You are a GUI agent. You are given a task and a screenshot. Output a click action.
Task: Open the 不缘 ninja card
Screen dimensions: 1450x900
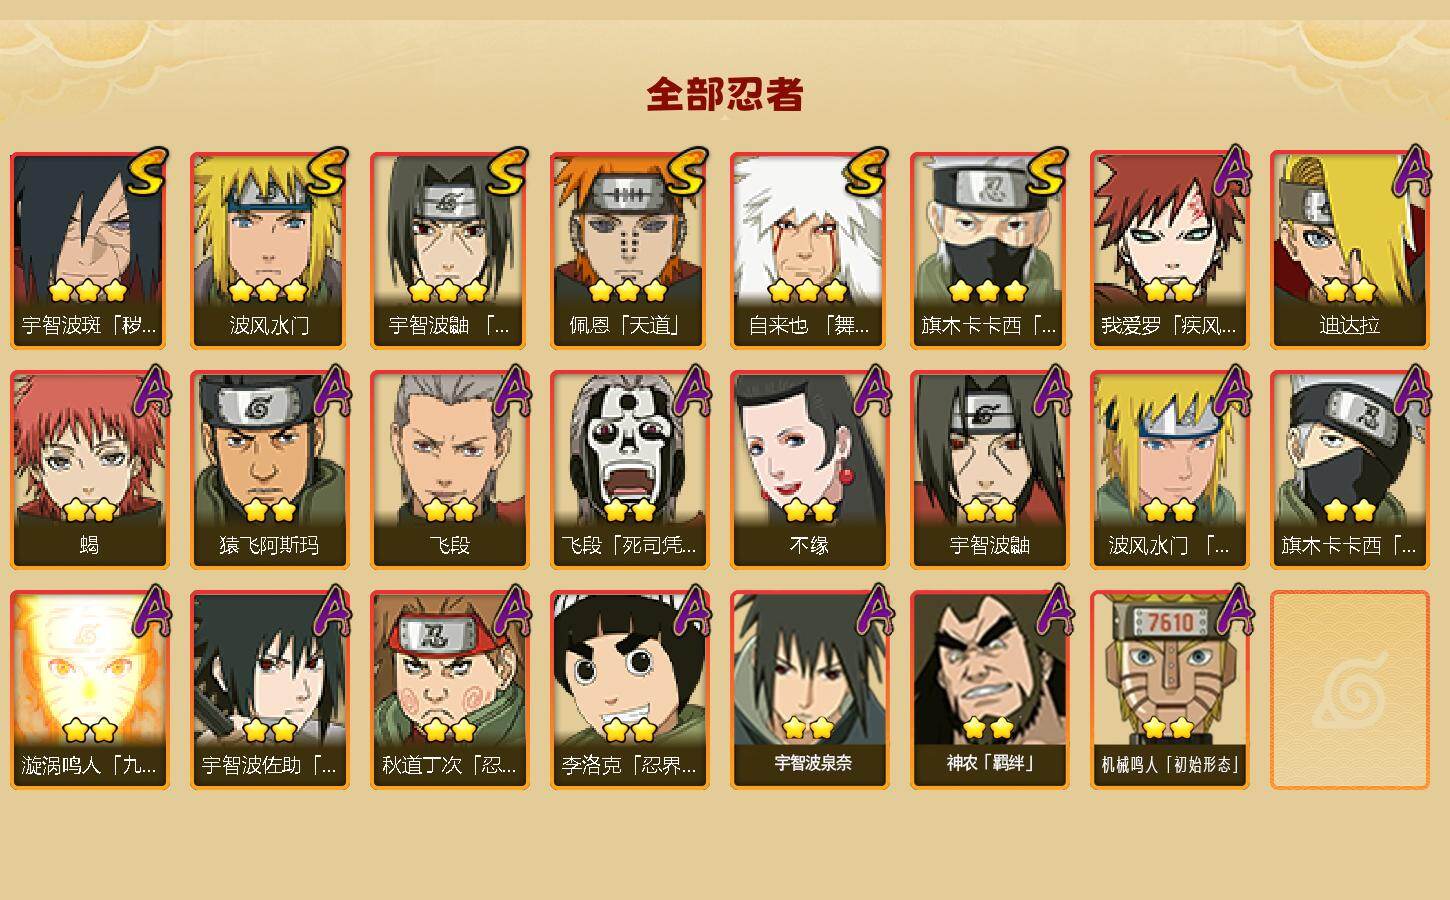point(809,470)
